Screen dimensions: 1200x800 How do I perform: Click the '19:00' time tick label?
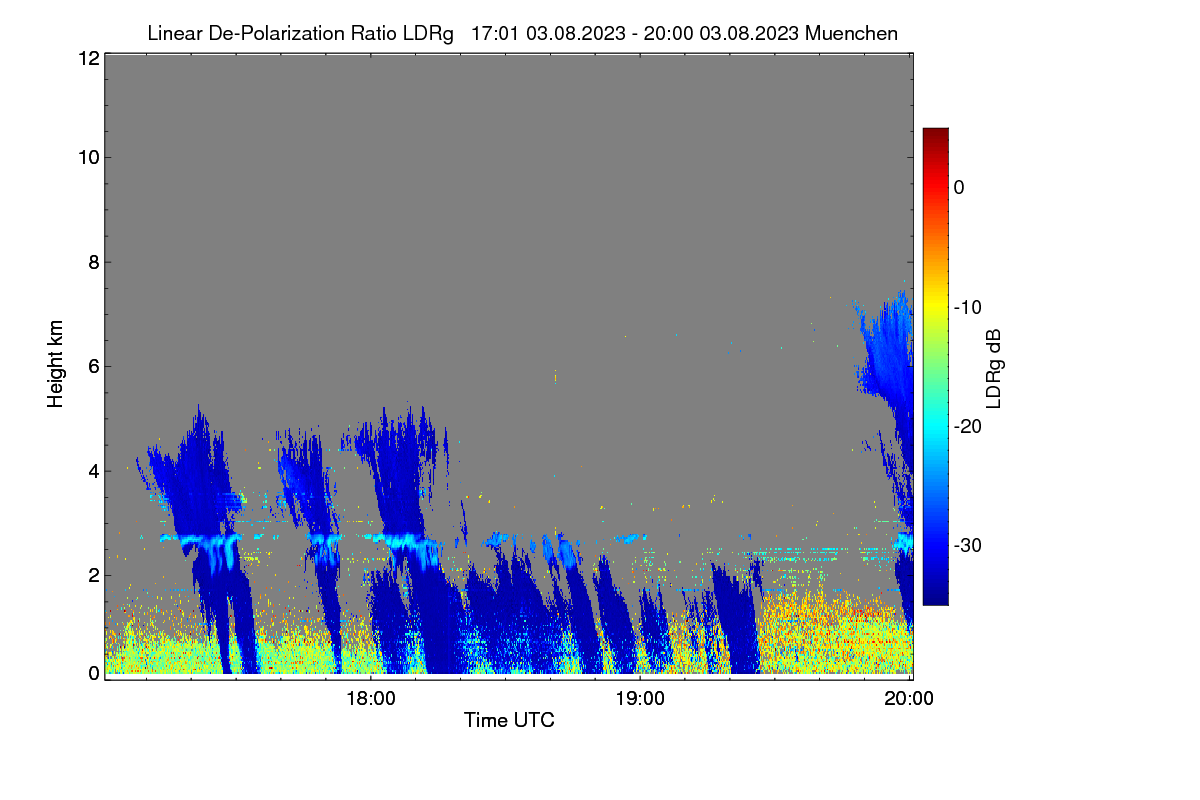(640, 698)
